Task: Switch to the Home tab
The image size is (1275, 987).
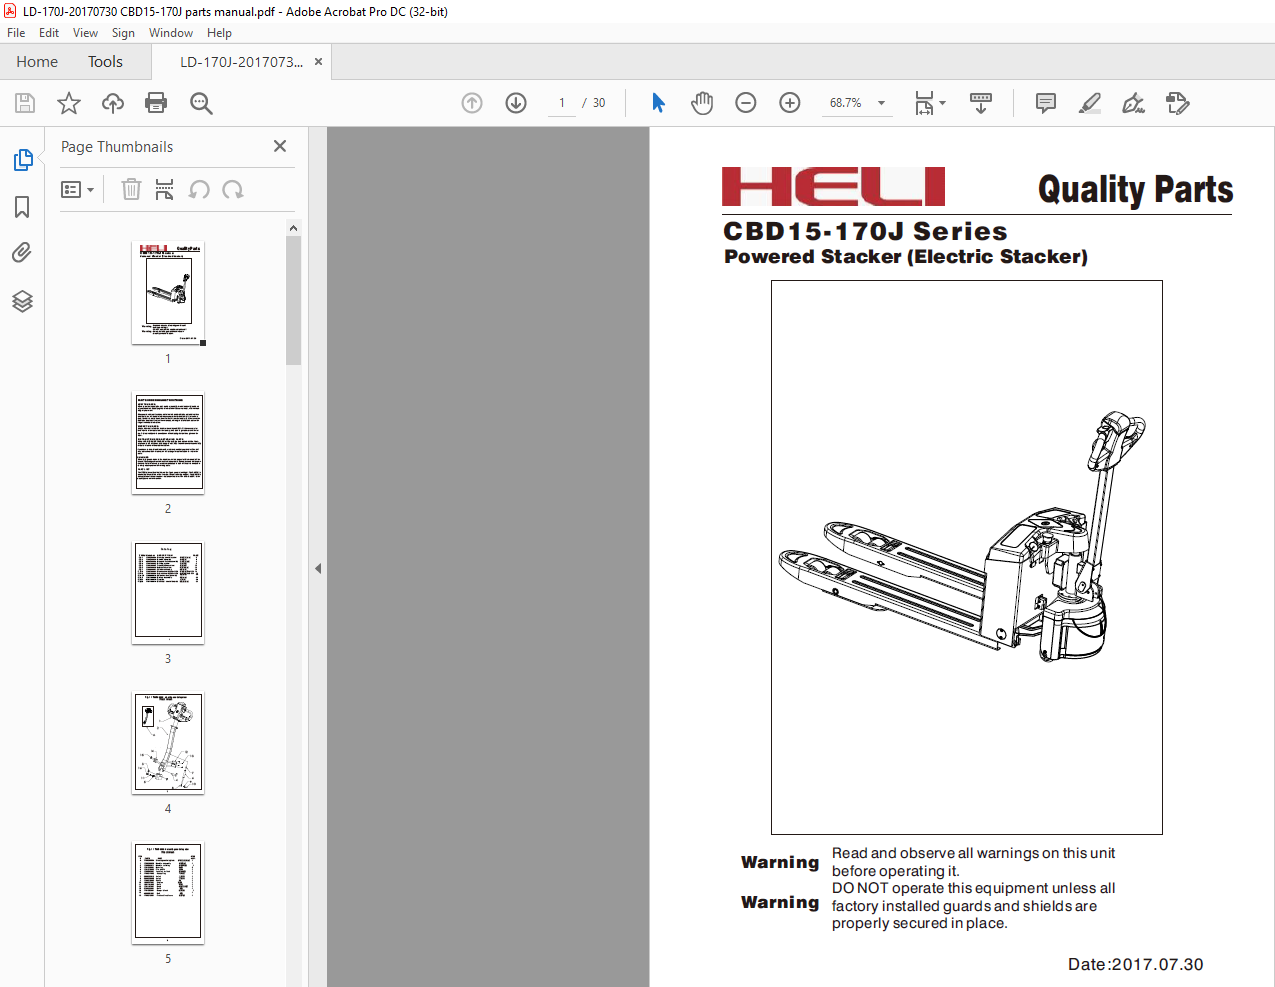Action: [37, 62]
